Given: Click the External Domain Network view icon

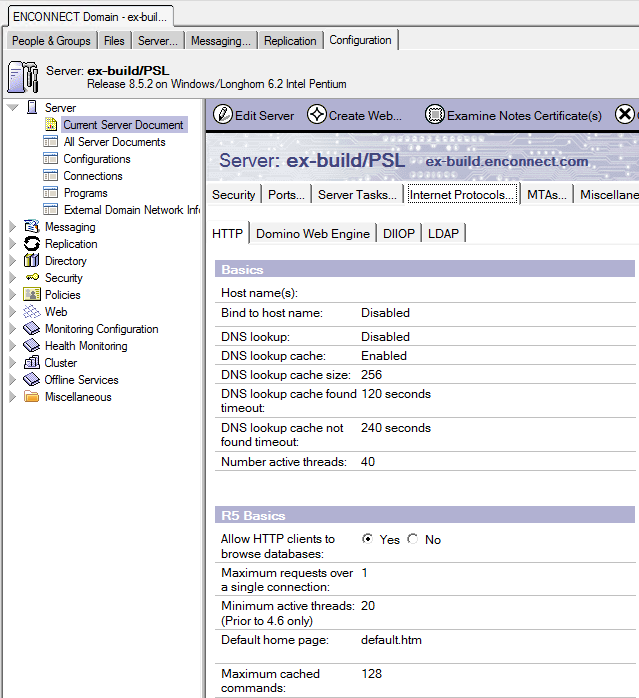Looking at the screenshot, I should point(50,209).
